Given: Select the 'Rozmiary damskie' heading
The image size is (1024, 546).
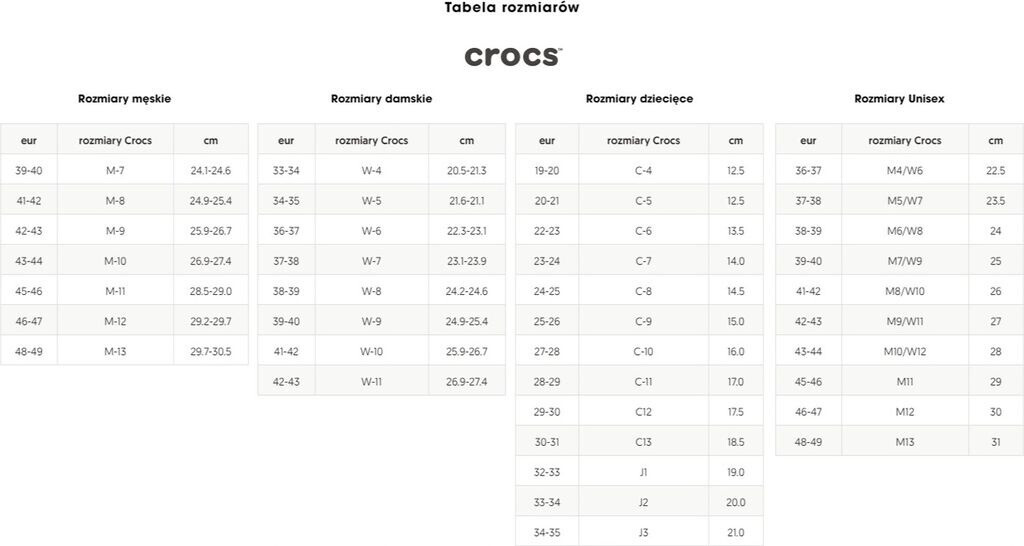Looking at the screenshot, I should coord(381,99).
